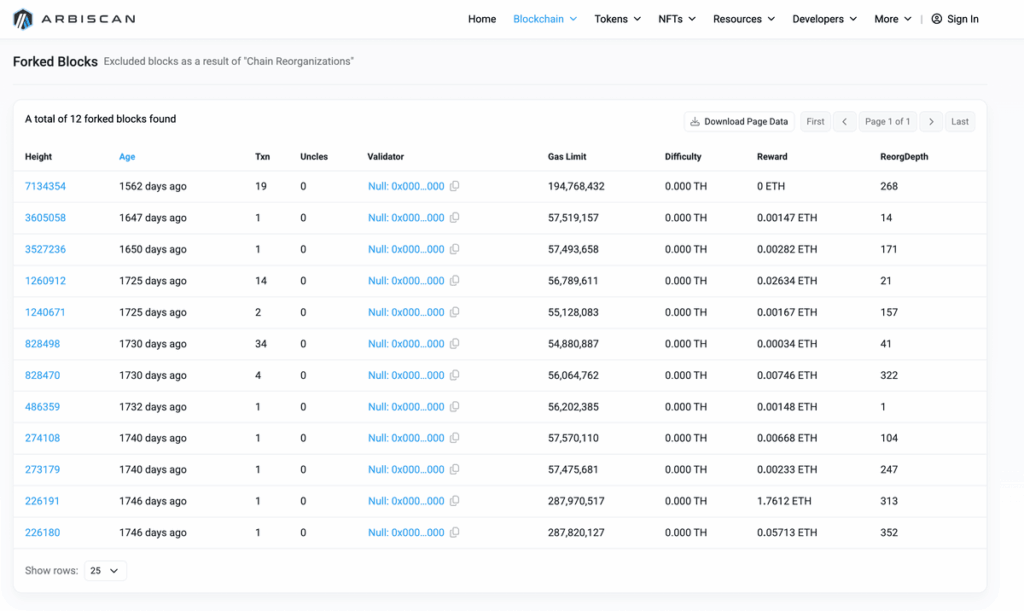
Task: Click the Arbiscan logo
Action: click(x=74, y=19)
